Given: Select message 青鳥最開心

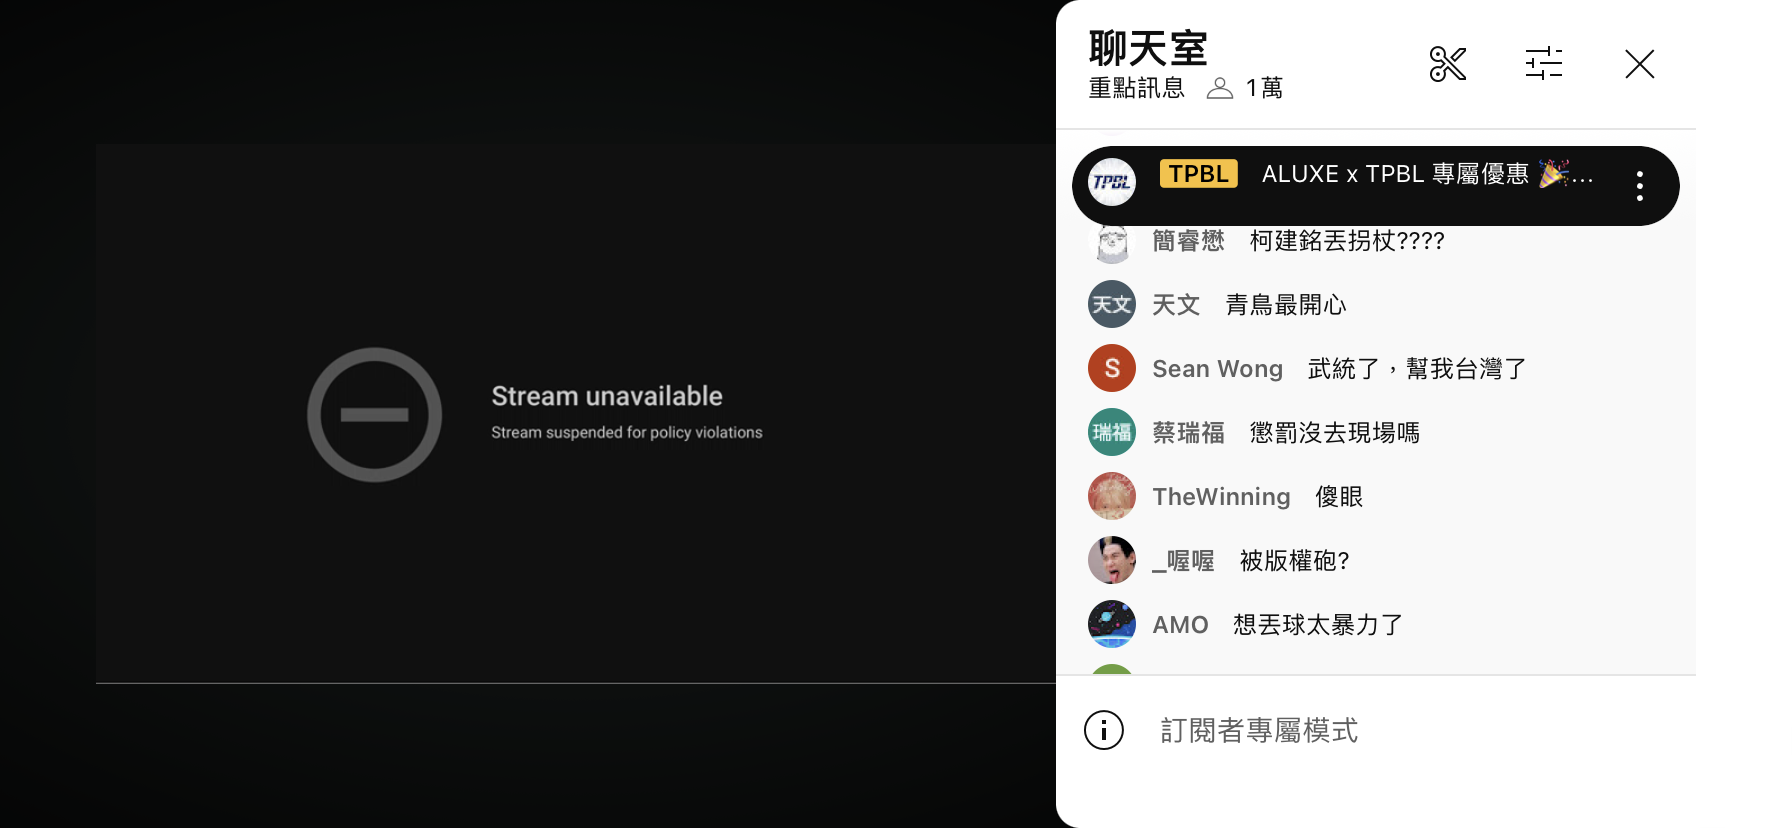Looking at the screenshot, I should [1286, 305].
